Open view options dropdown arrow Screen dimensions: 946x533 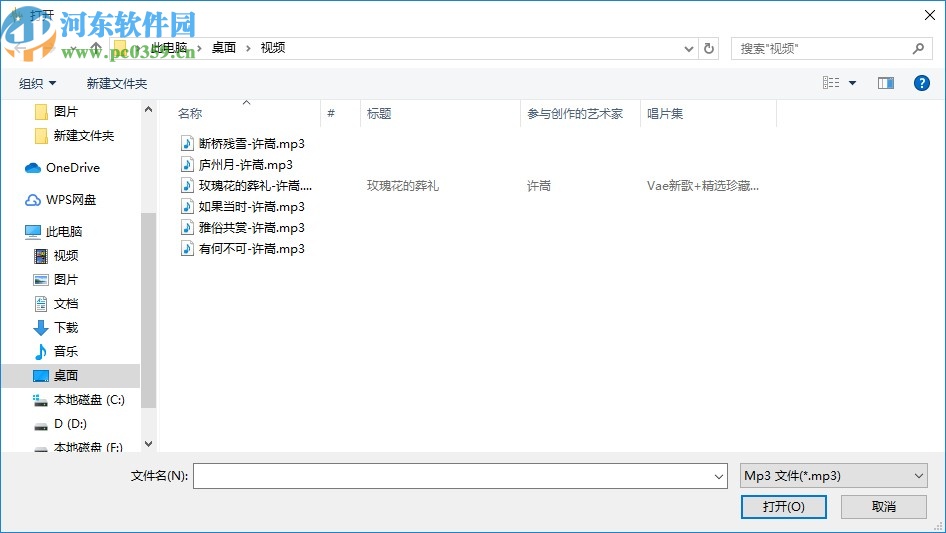[852, 83]
